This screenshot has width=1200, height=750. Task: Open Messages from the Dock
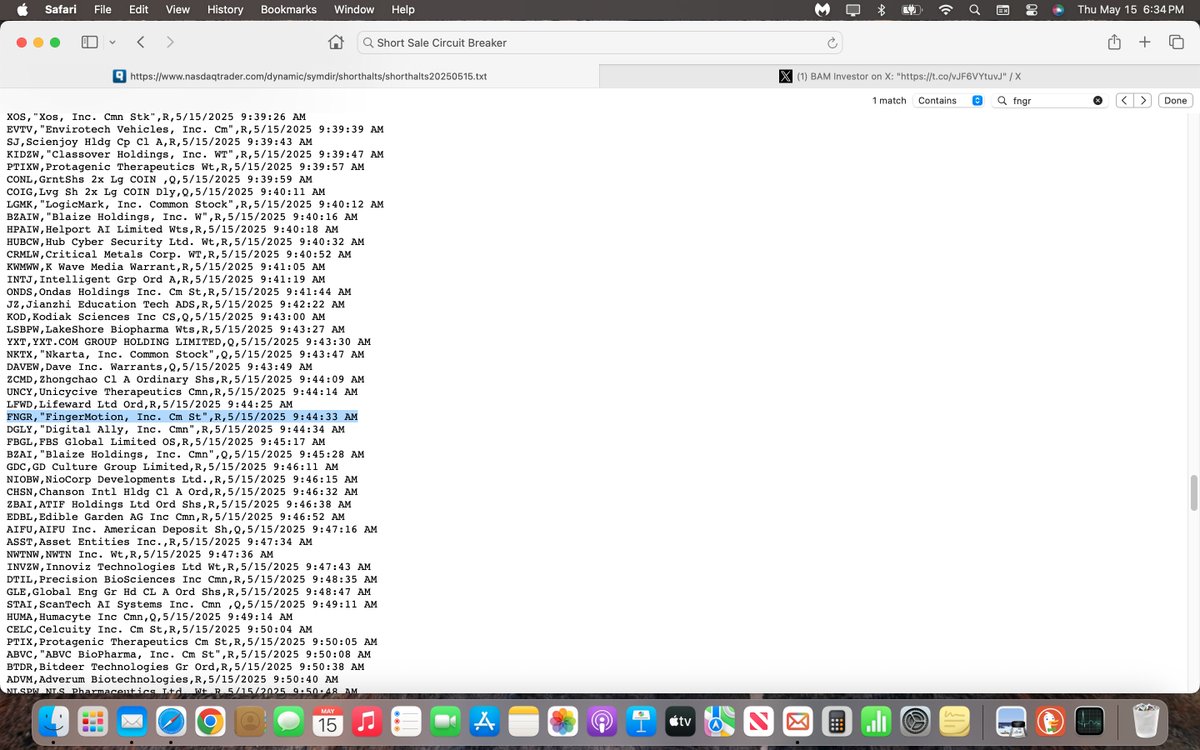[289, 721]
